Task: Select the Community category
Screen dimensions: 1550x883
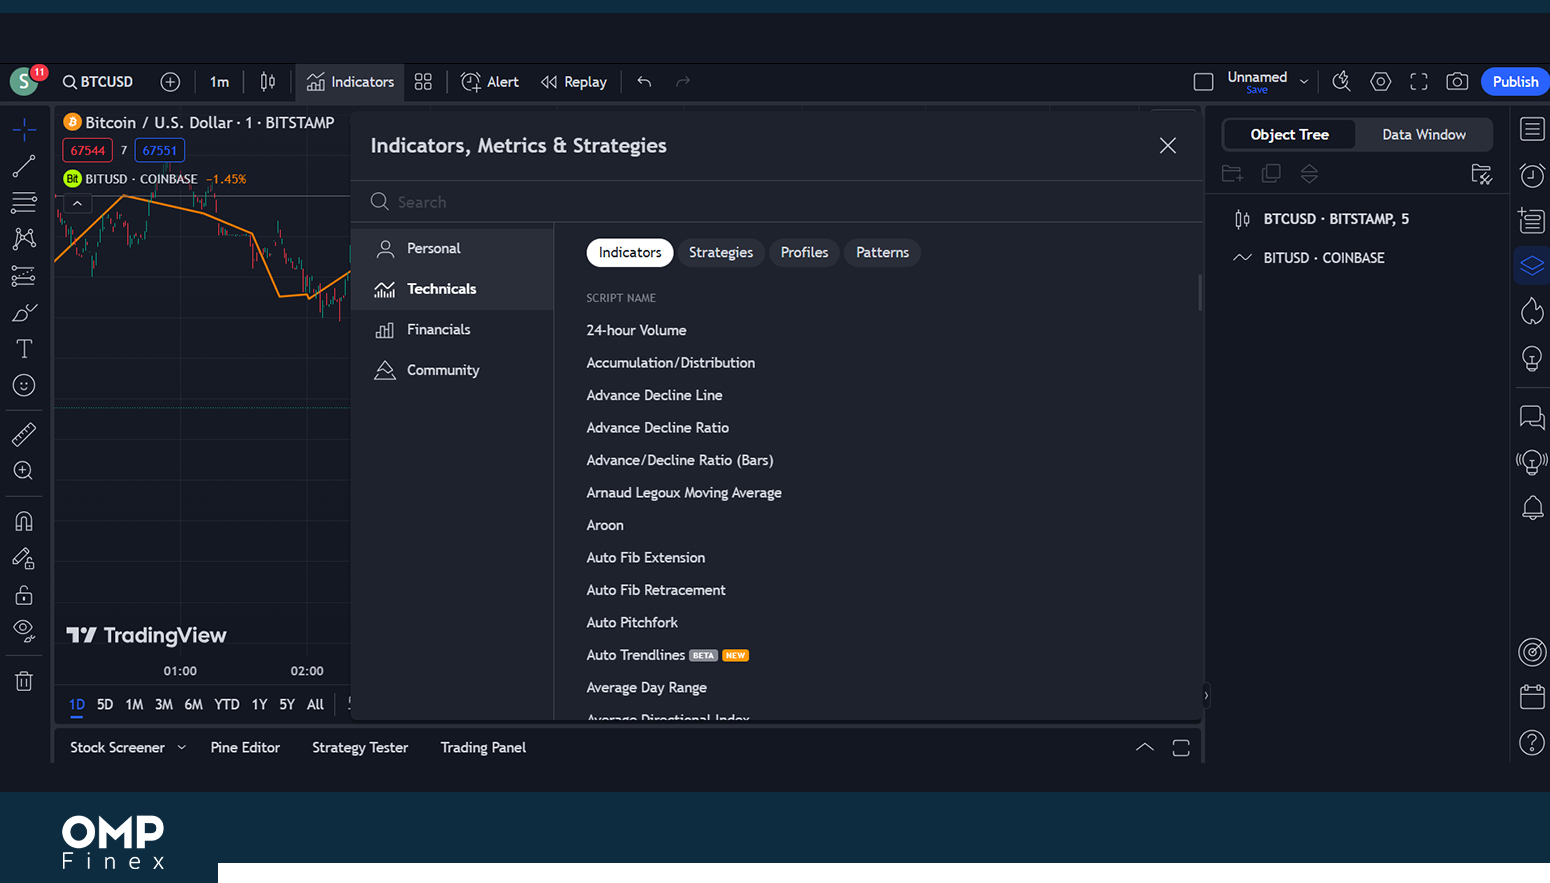Action: [452, 370]
